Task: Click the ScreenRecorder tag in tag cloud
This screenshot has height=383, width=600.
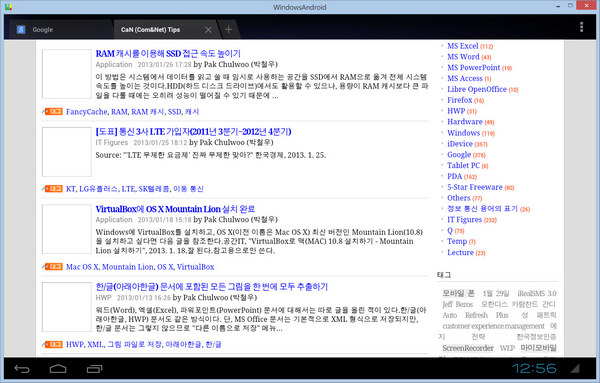Action: point(468,348)
